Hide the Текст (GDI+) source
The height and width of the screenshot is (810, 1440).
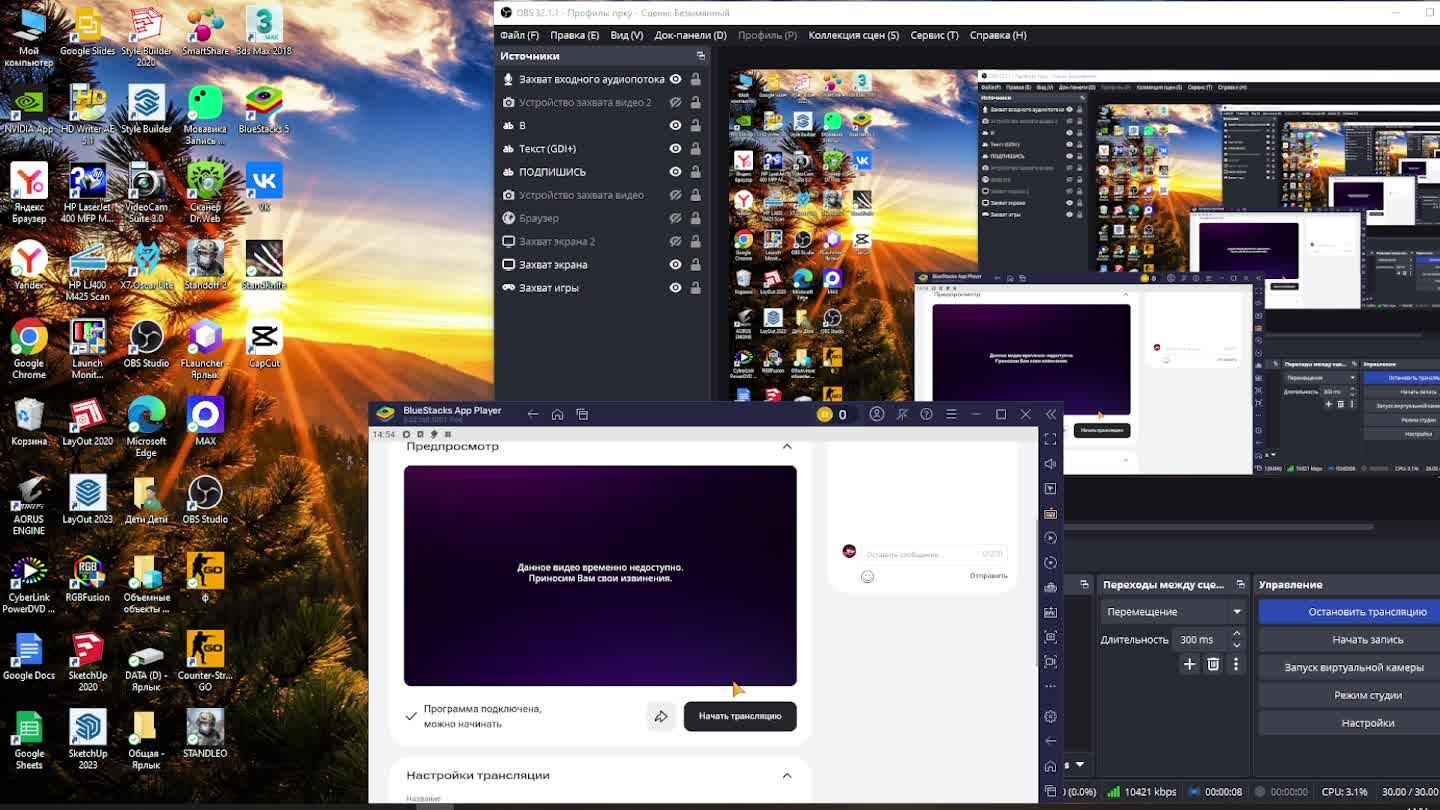click(675, 148)
